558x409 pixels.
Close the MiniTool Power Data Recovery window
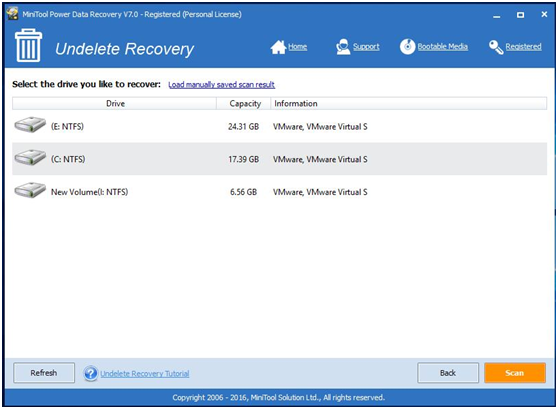pos(544,14)
